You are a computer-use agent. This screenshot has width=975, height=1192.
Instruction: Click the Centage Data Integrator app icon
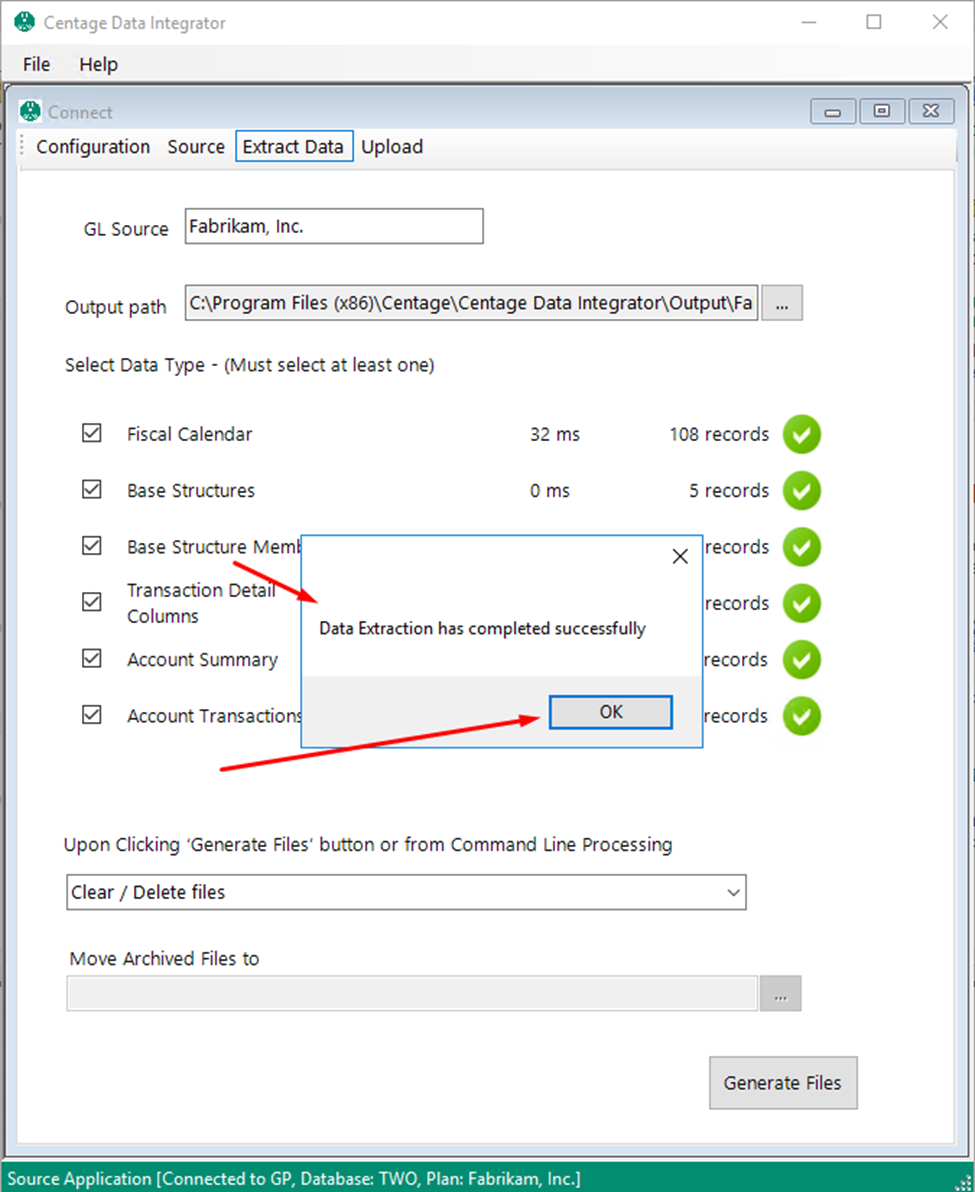click(x=24, y=22)
